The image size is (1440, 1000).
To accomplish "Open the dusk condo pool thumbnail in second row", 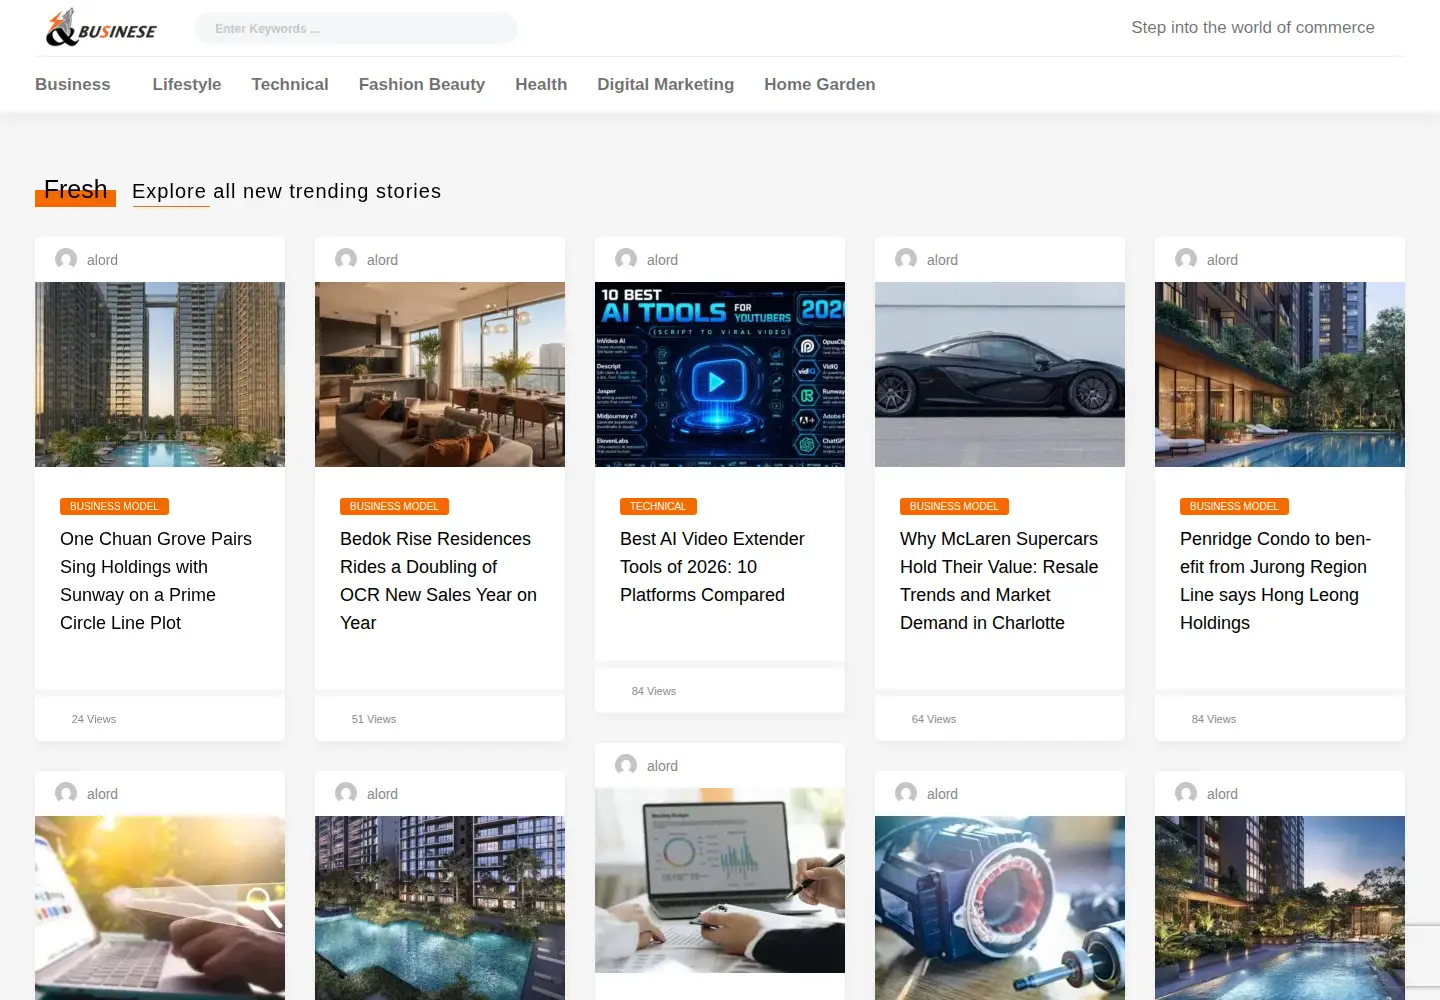I will pyautogui.click(x=1280, y=908).
